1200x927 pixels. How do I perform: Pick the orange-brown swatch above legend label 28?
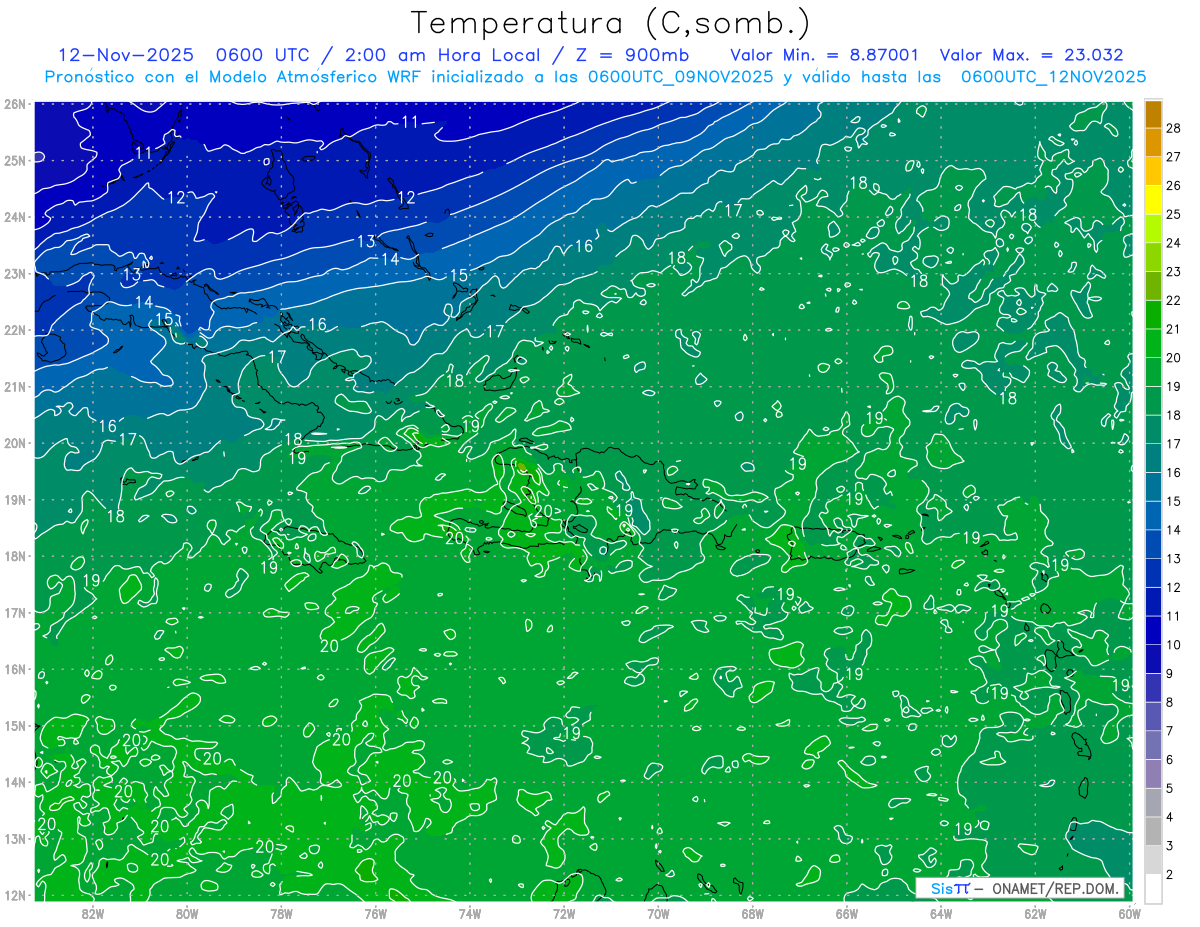[x=1153, y=114]
